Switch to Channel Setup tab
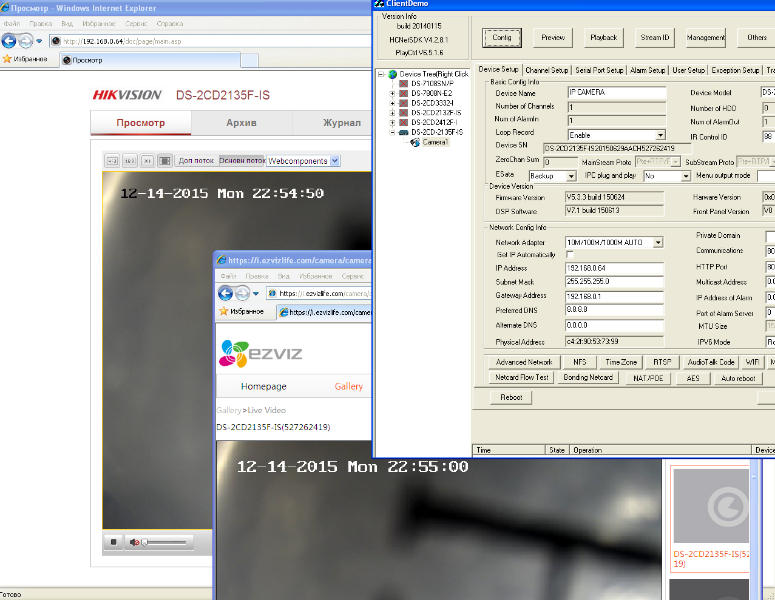This screenshot has height=600, width=775. point(547,70)
